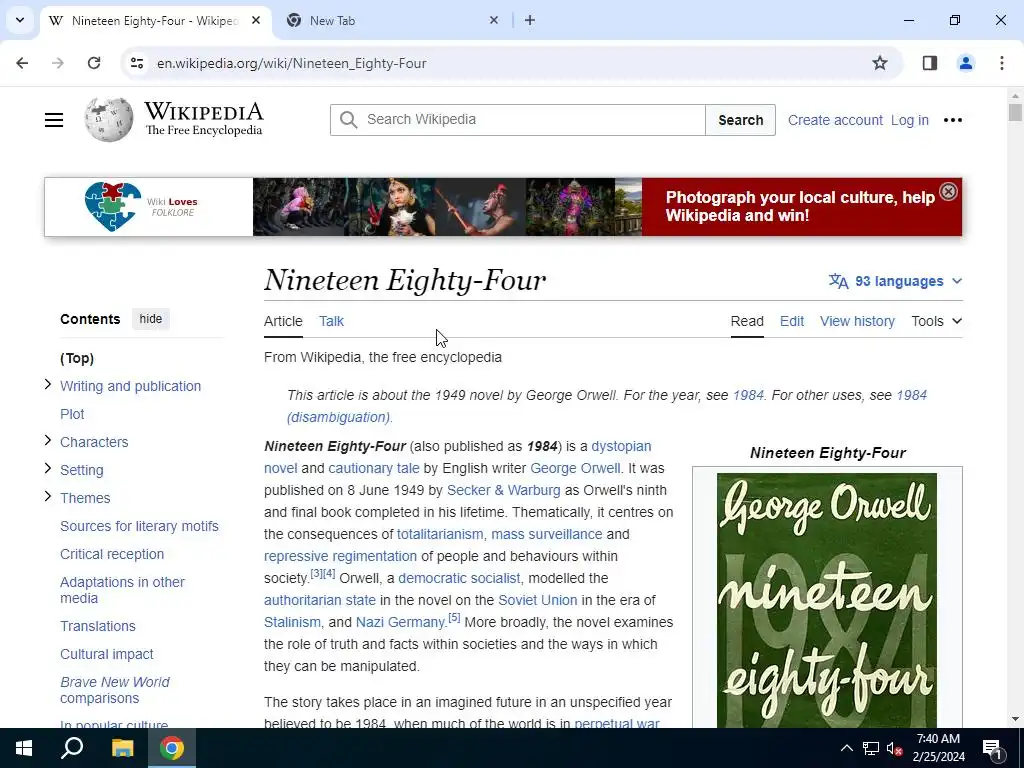Screen dimensions: 1024x768
Task: Open Wikipedia personal tools ellipsis menu
Action: coord(953,120)
